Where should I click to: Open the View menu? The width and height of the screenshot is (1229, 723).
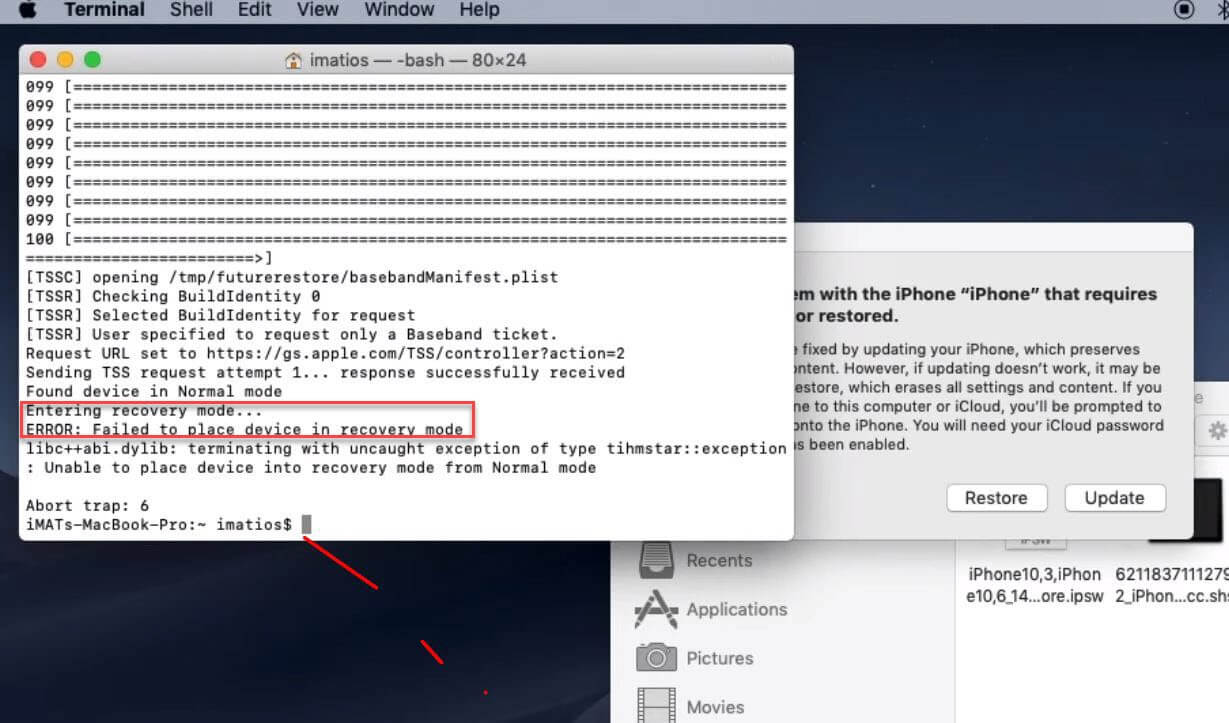coord(317,10)
